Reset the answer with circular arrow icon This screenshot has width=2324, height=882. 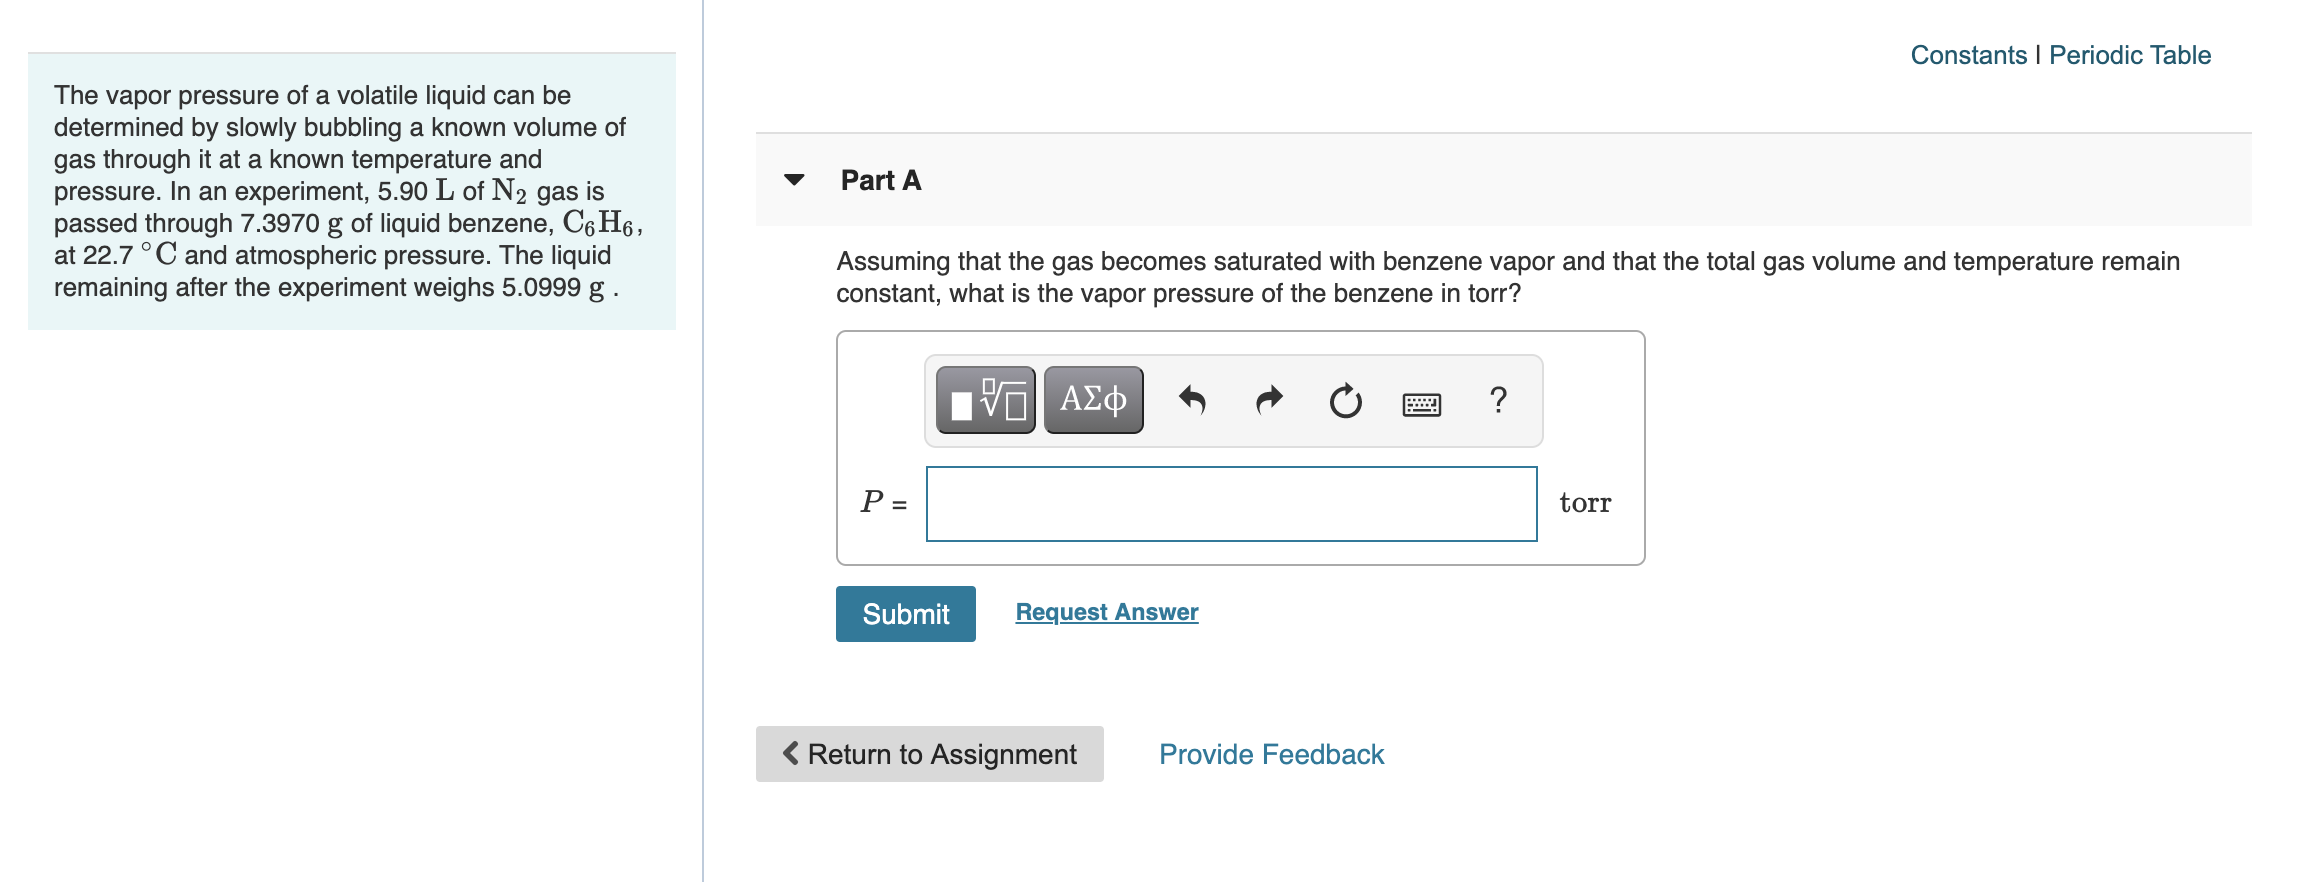tap(1345, 401)
